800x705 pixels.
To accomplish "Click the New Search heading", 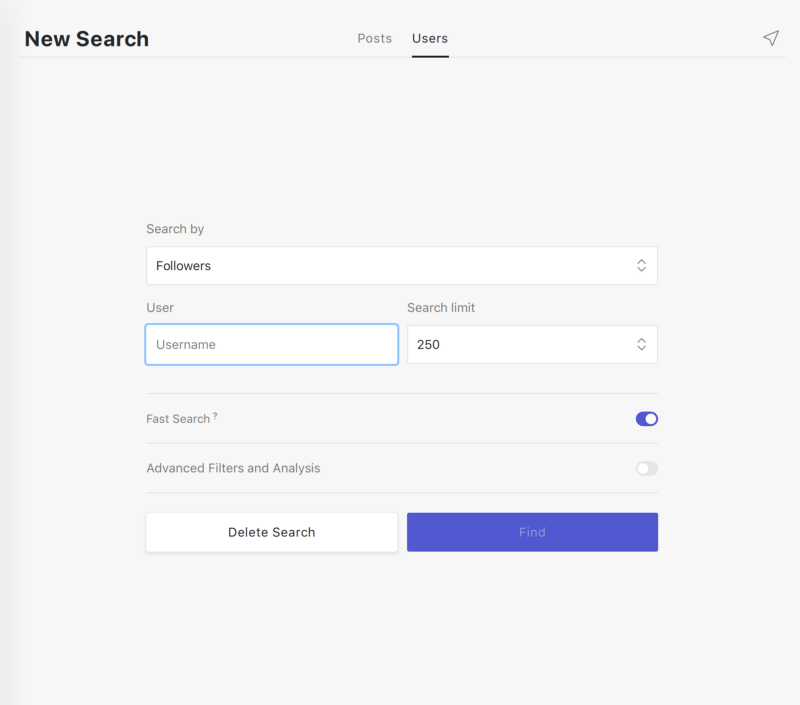I will click(87, 39).
